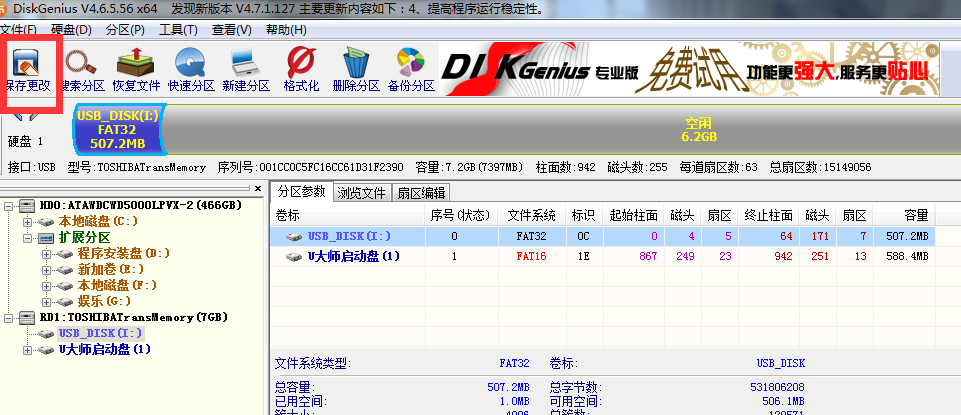Expand the 本地磁盘(F:) tree node

pos(46,285)
